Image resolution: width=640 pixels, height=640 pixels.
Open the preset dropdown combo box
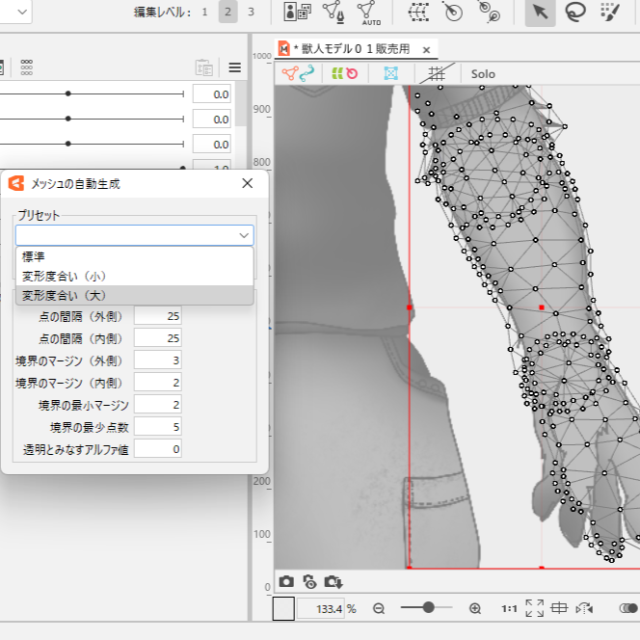click(x=134, y=235)
